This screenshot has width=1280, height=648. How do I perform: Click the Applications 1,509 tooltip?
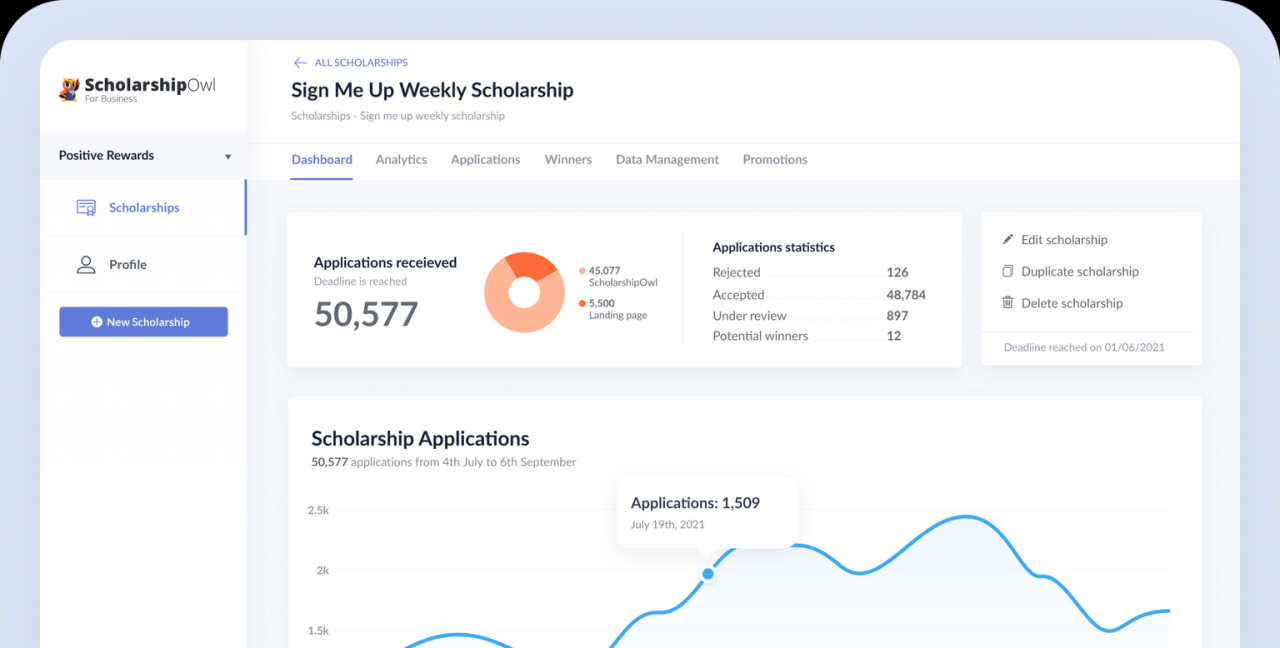pyautogui.click(x=707, y=511)
